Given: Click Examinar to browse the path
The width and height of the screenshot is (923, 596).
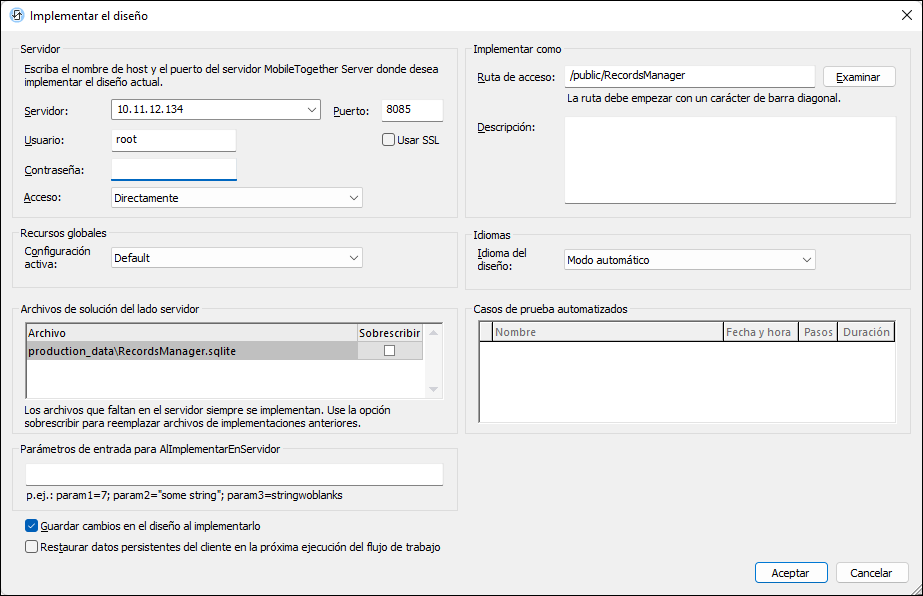Looking at the screenshot, I should coord(858,77).
